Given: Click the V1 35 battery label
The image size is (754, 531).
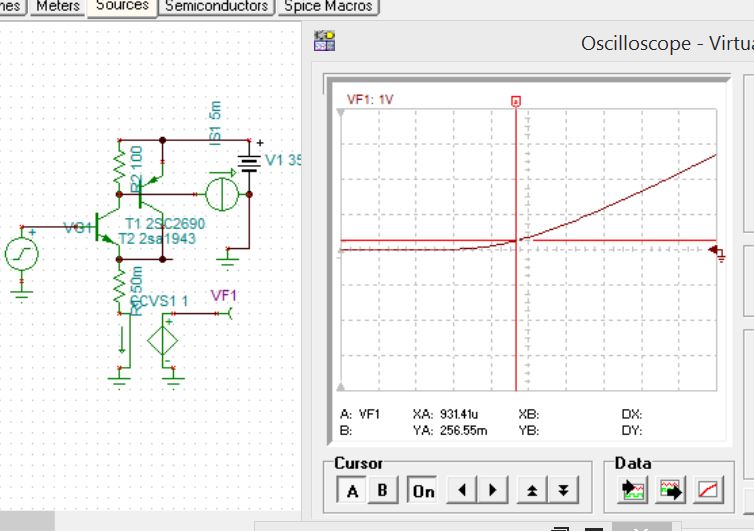Looking at the screenshot, I should coord(283,160).
